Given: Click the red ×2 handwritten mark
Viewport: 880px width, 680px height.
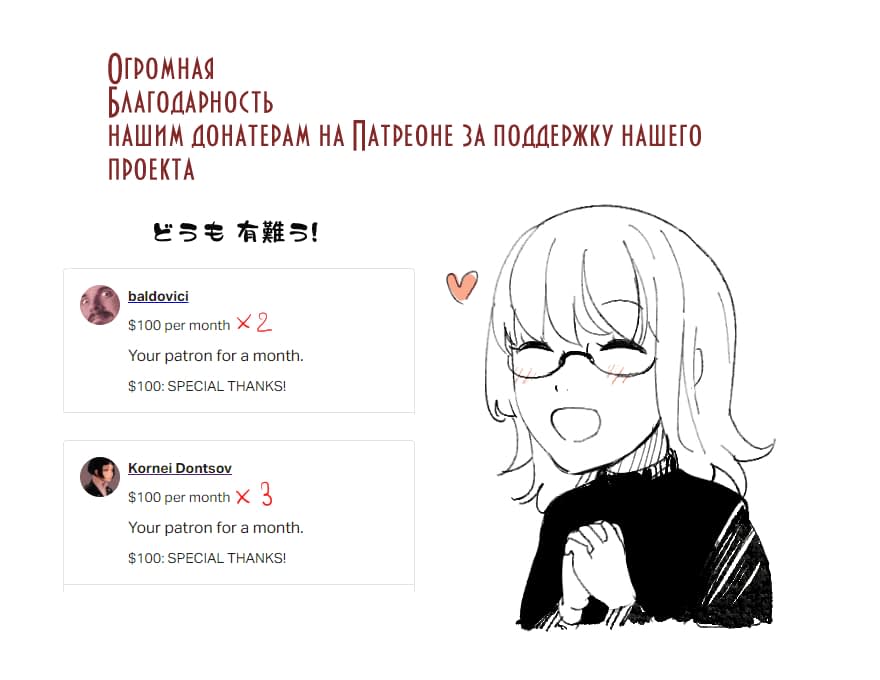Looking at the screenshot, I should click(x=254, y=323).
